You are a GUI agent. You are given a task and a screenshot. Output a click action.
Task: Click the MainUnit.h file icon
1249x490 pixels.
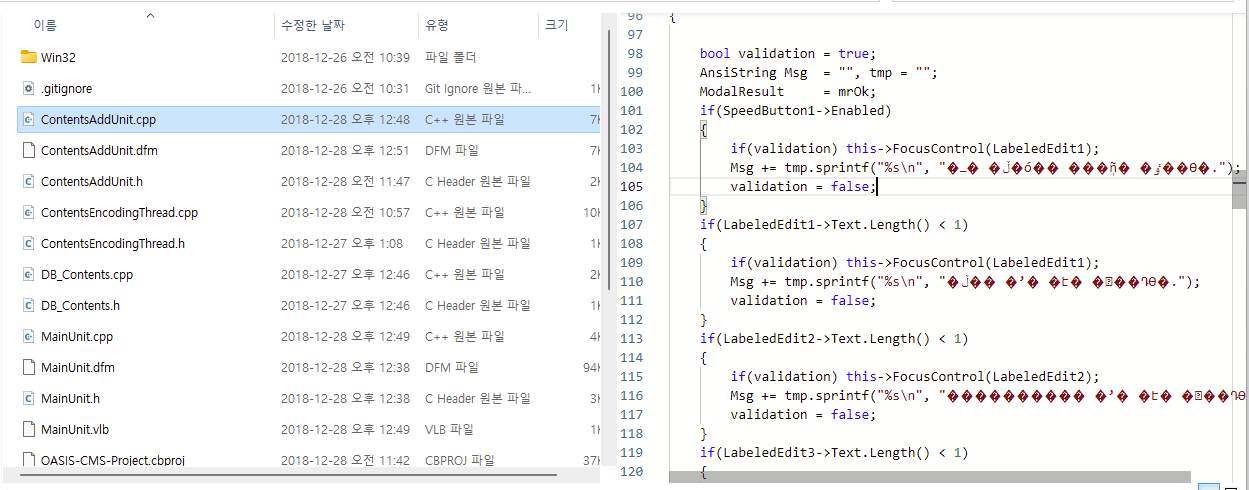pyautogui.click(x=28, y=398)
